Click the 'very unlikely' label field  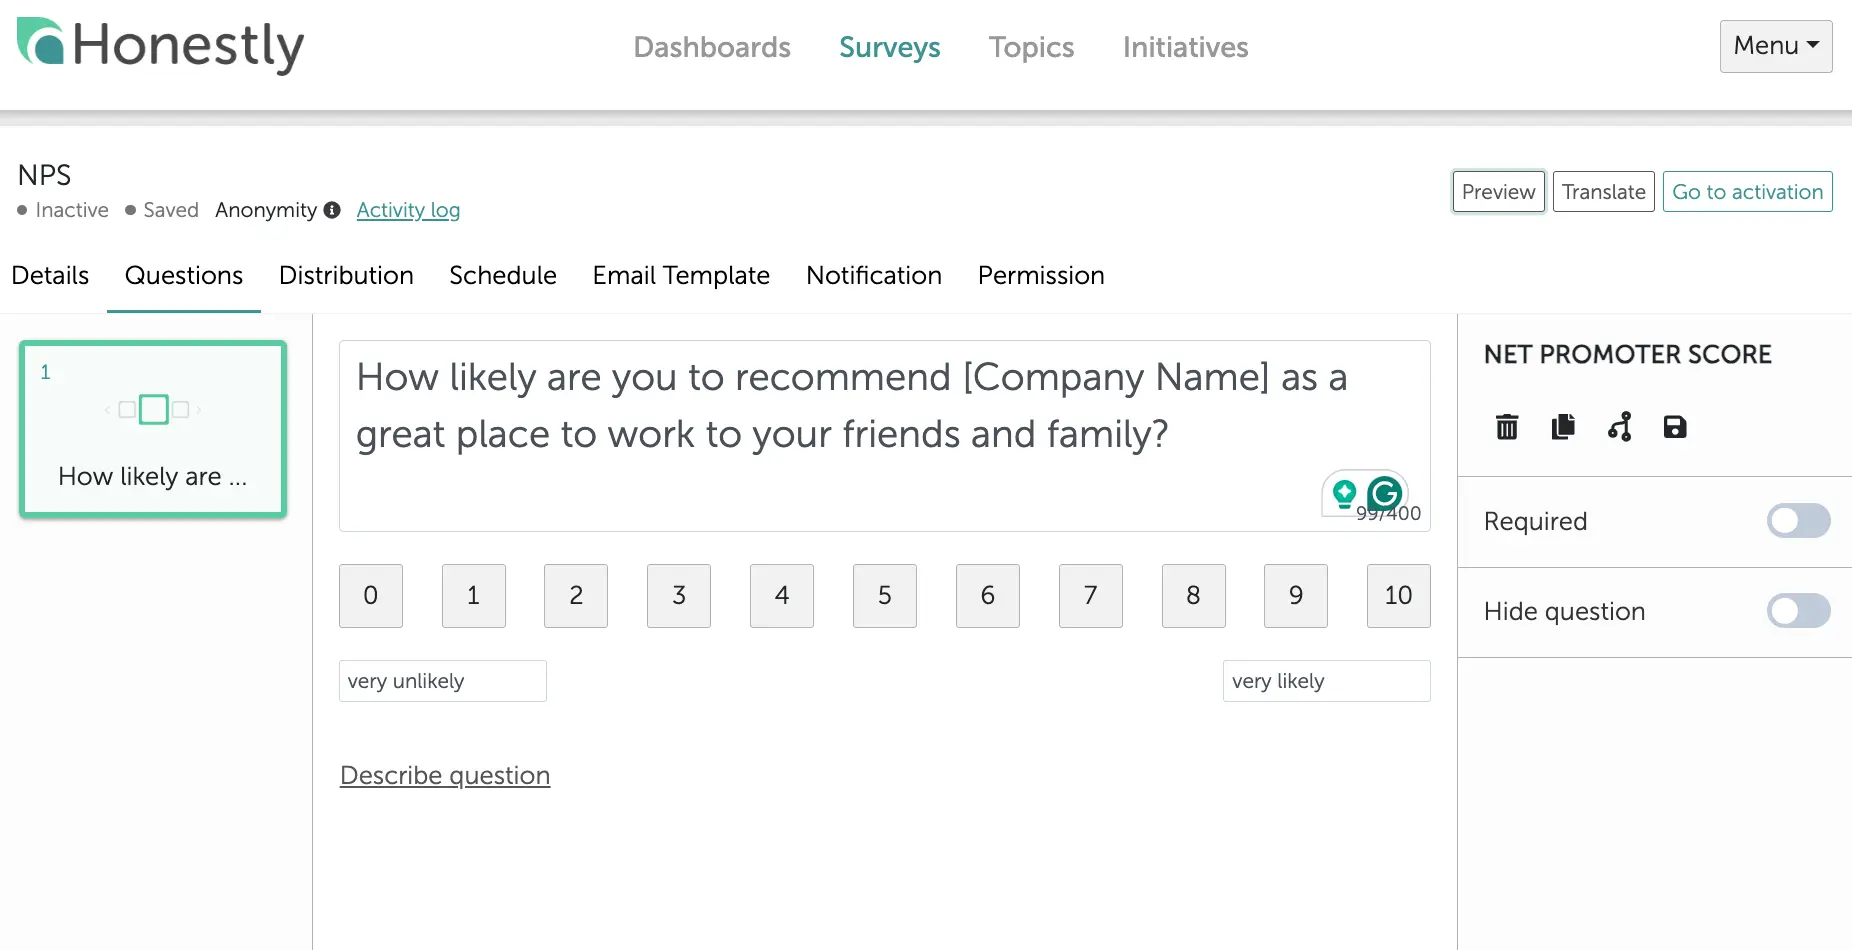(442, 681)
